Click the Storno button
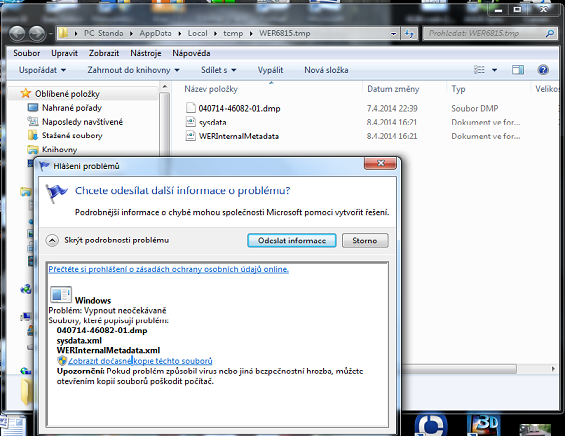Image resolution: width=565 pixels, height=436 pixels. pyautogui.click(x=365, y=240)
